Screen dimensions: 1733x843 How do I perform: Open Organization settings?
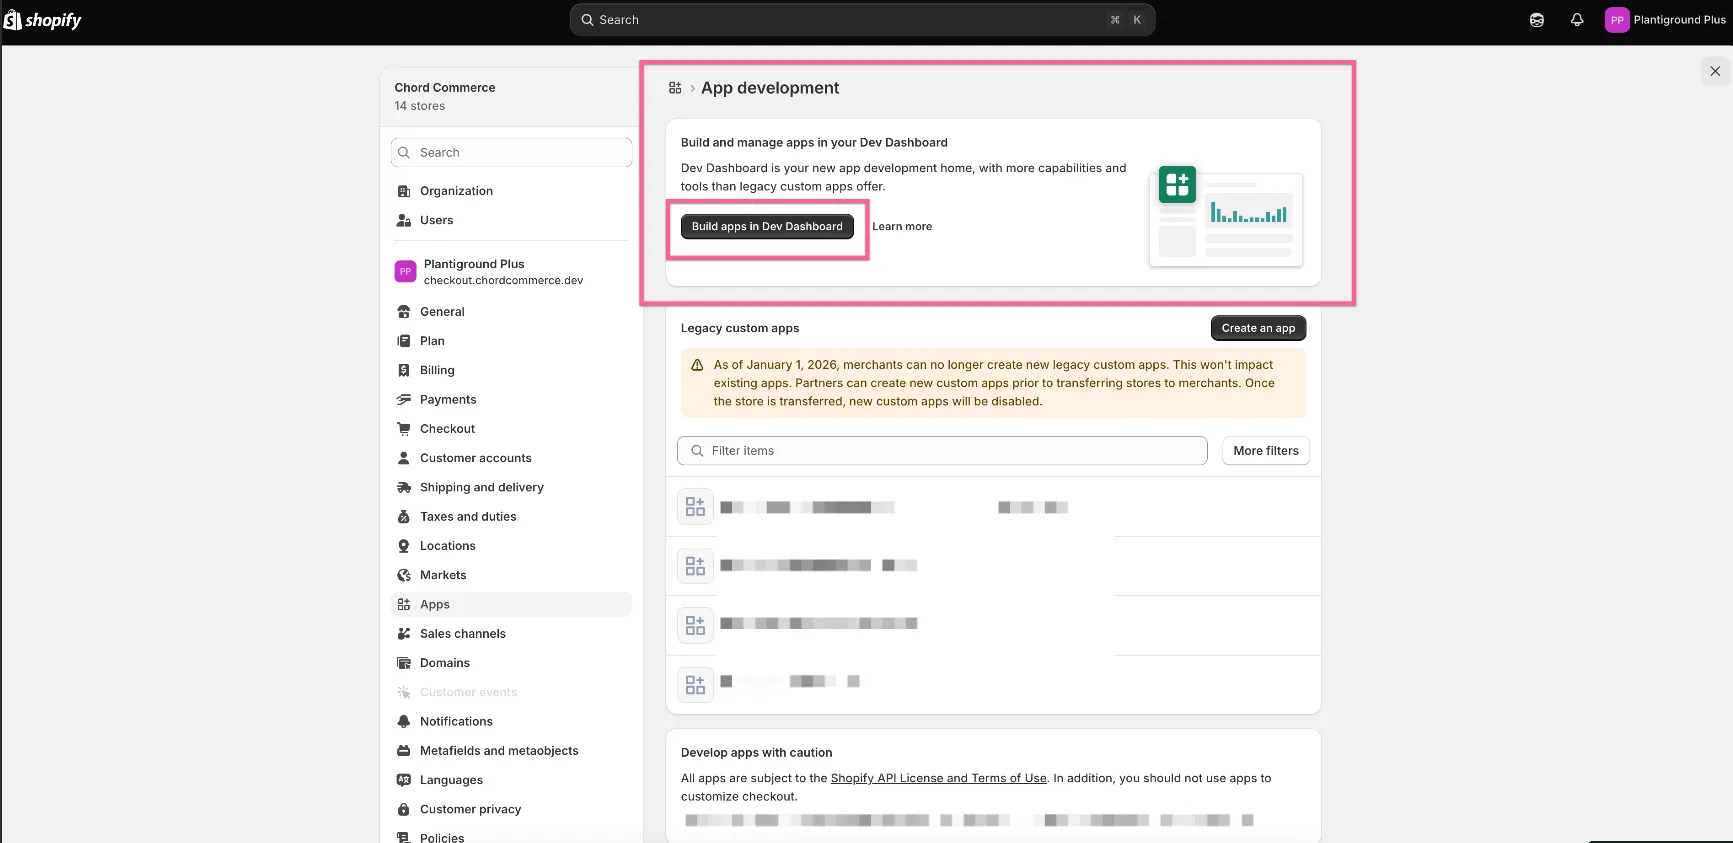[511, 191]
